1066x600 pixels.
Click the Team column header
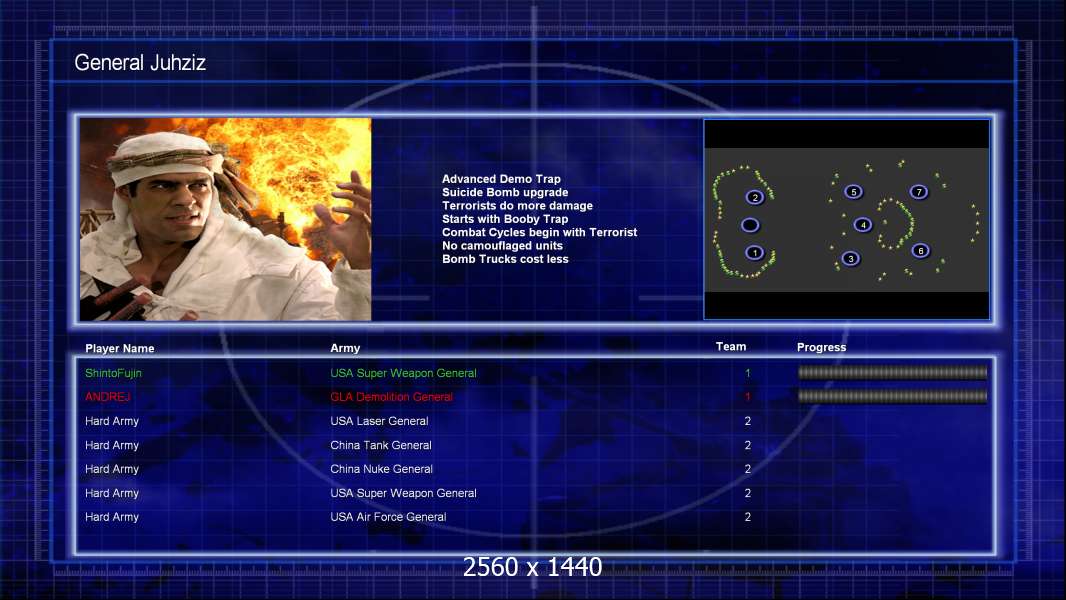click(731, 347)
